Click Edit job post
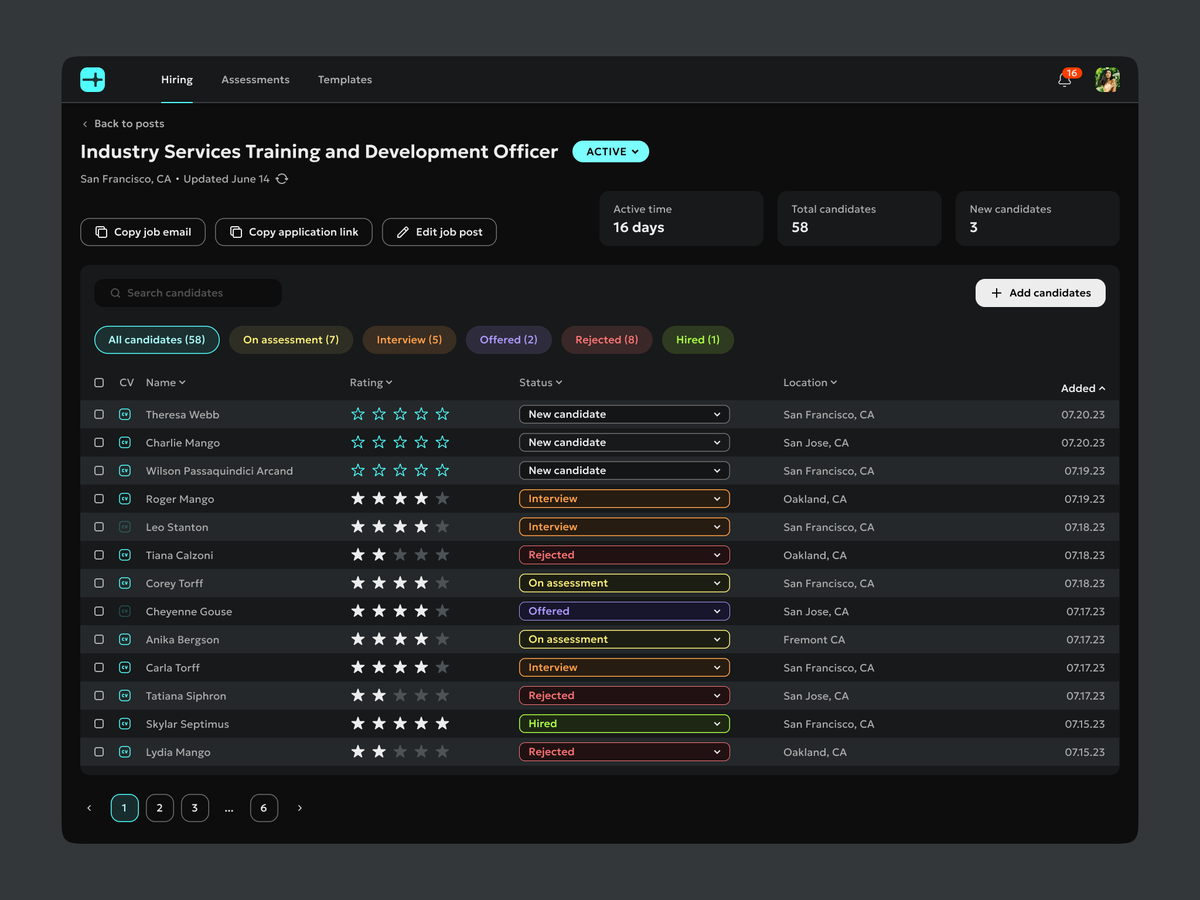 (439, 232)
